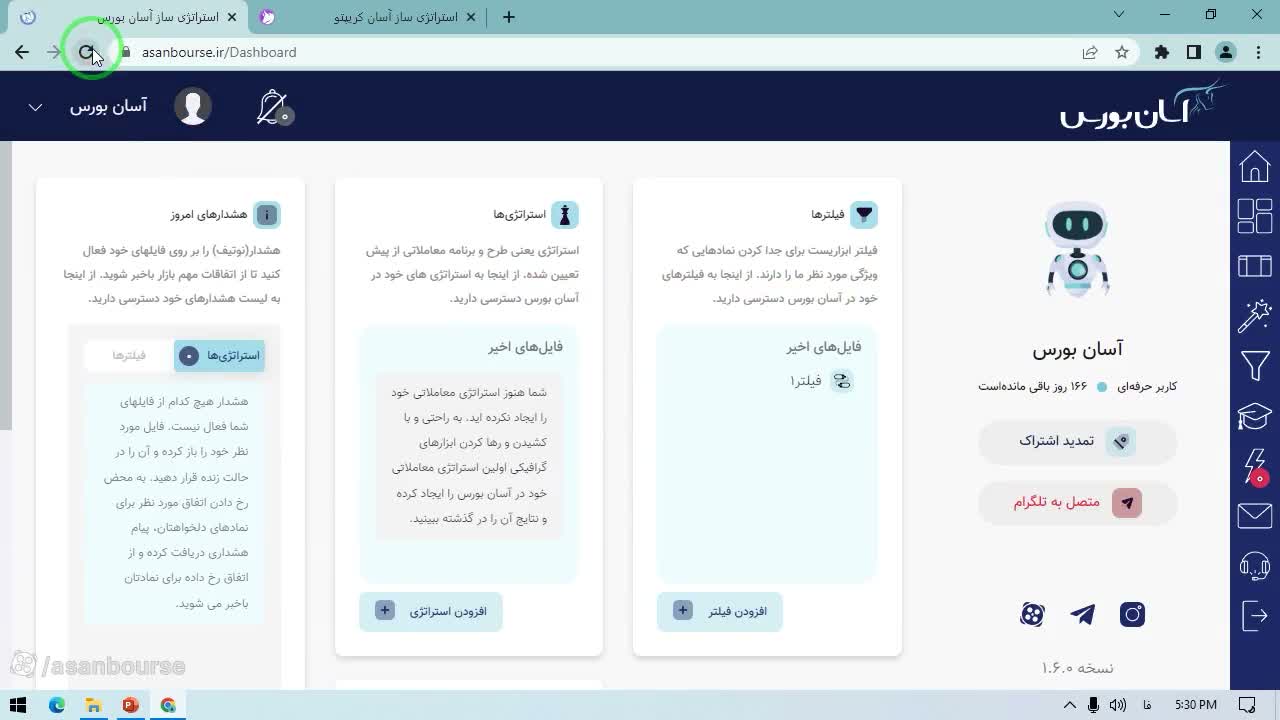Open Edge from the taskbar
Image resolution: width=1280 pixels, height=720 pixels.
coord(57,705)
